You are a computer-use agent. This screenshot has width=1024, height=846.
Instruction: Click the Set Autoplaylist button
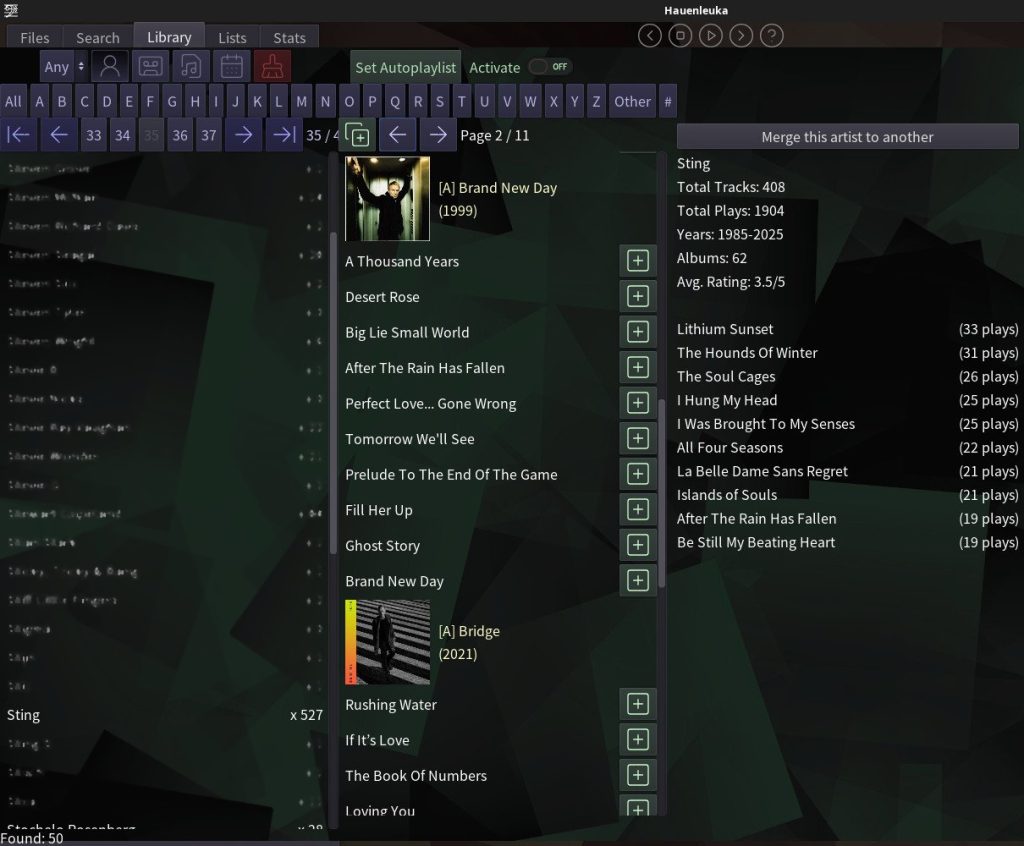point(405,68)
